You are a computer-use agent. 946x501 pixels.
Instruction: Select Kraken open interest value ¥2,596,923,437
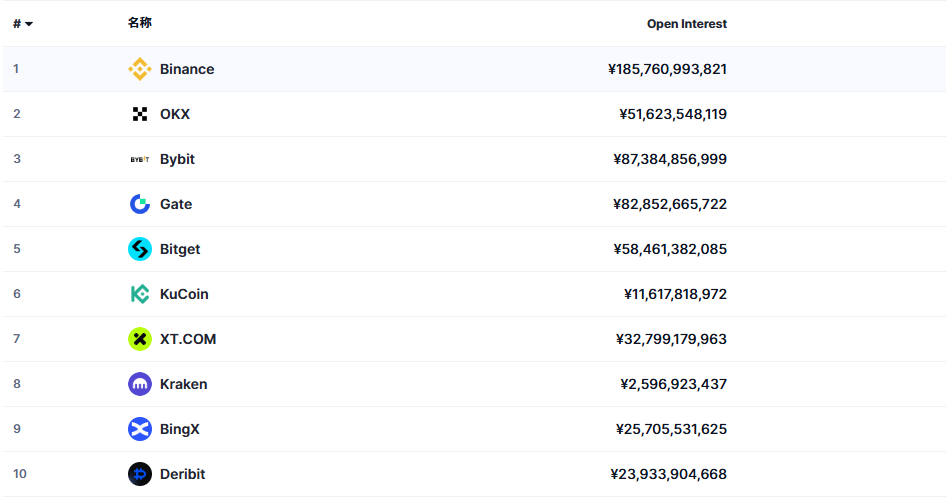click(673, 384)
